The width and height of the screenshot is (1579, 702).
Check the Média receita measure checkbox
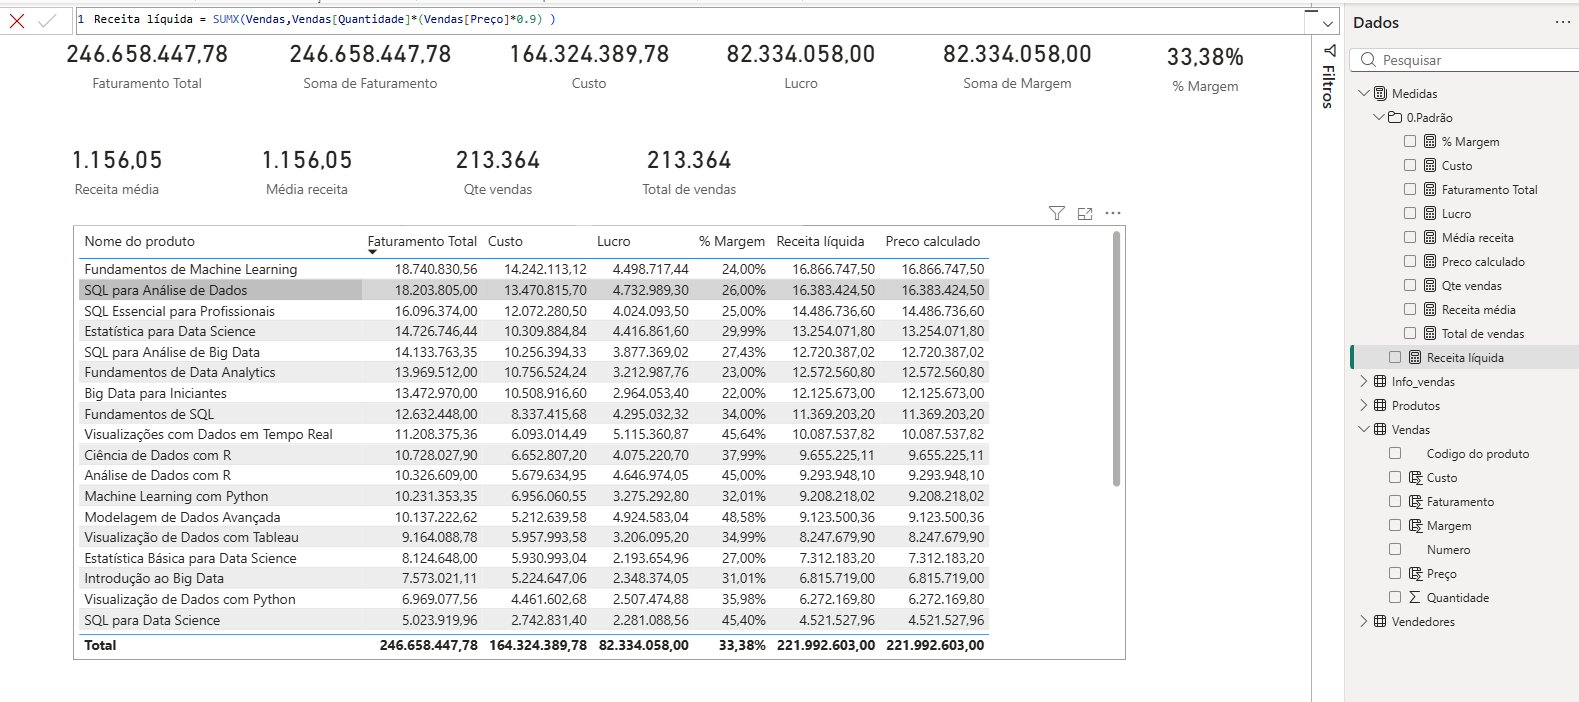point(1410,237)
